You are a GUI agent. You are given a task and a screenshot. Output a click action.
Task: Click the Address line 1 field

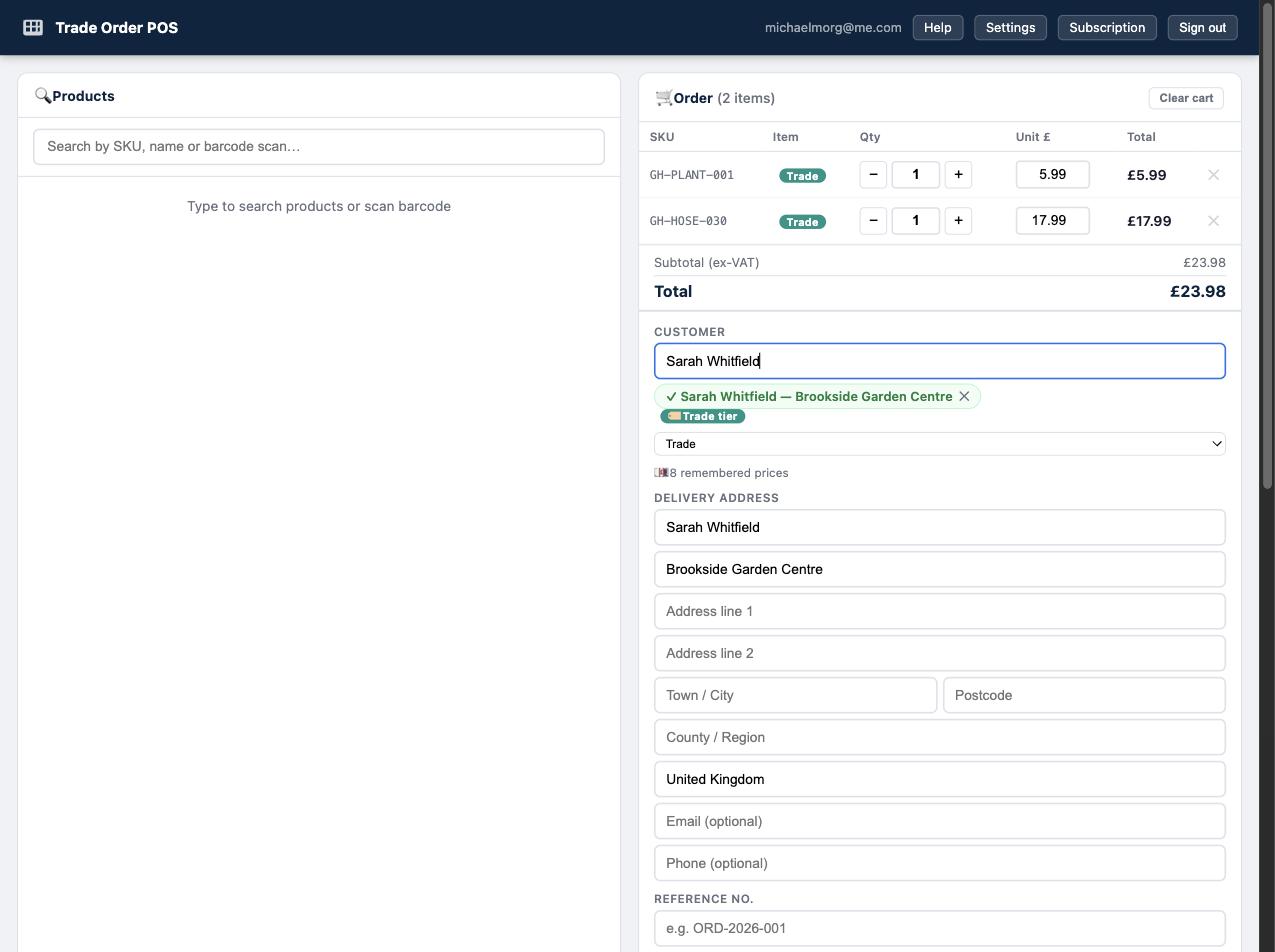940,611
